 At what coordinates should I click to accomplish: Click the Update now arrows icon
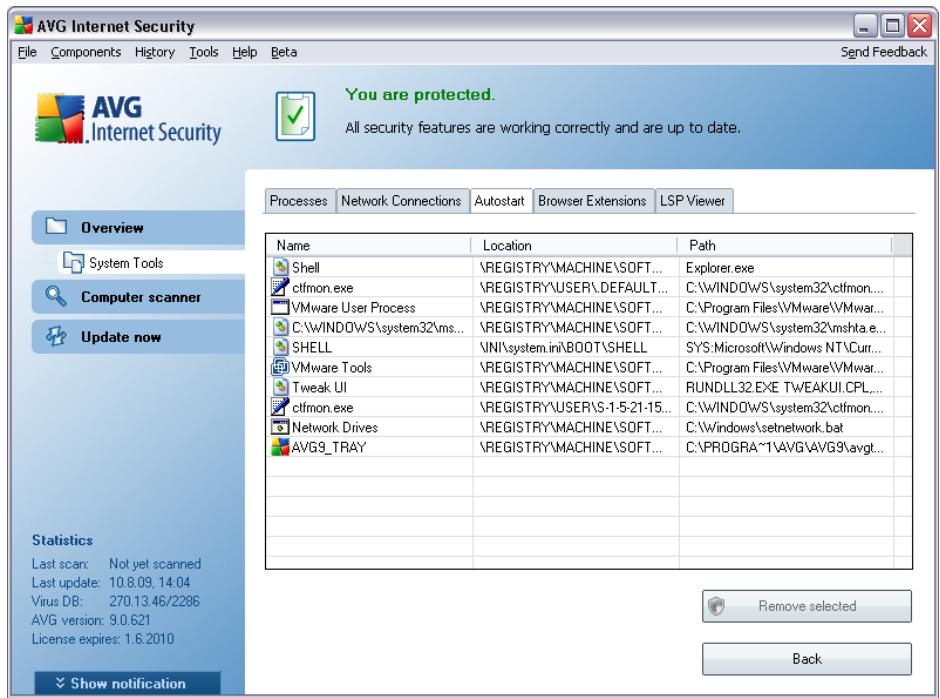56,336
